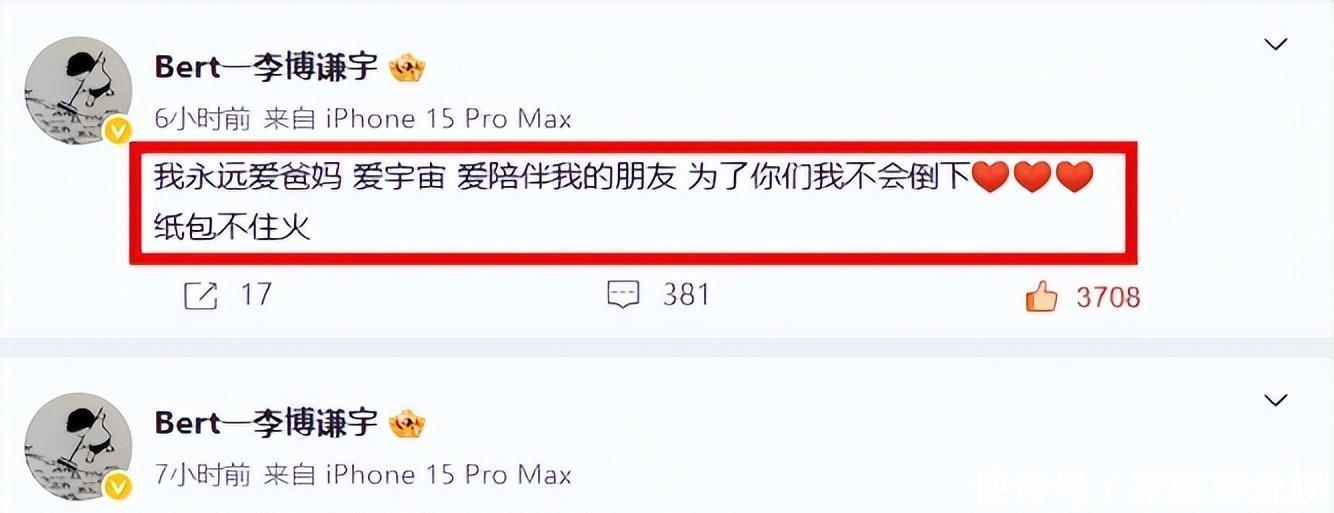Open the second post's profile avatar
The height and width of the screenshot is (513, 1334).
click(78, 447)
